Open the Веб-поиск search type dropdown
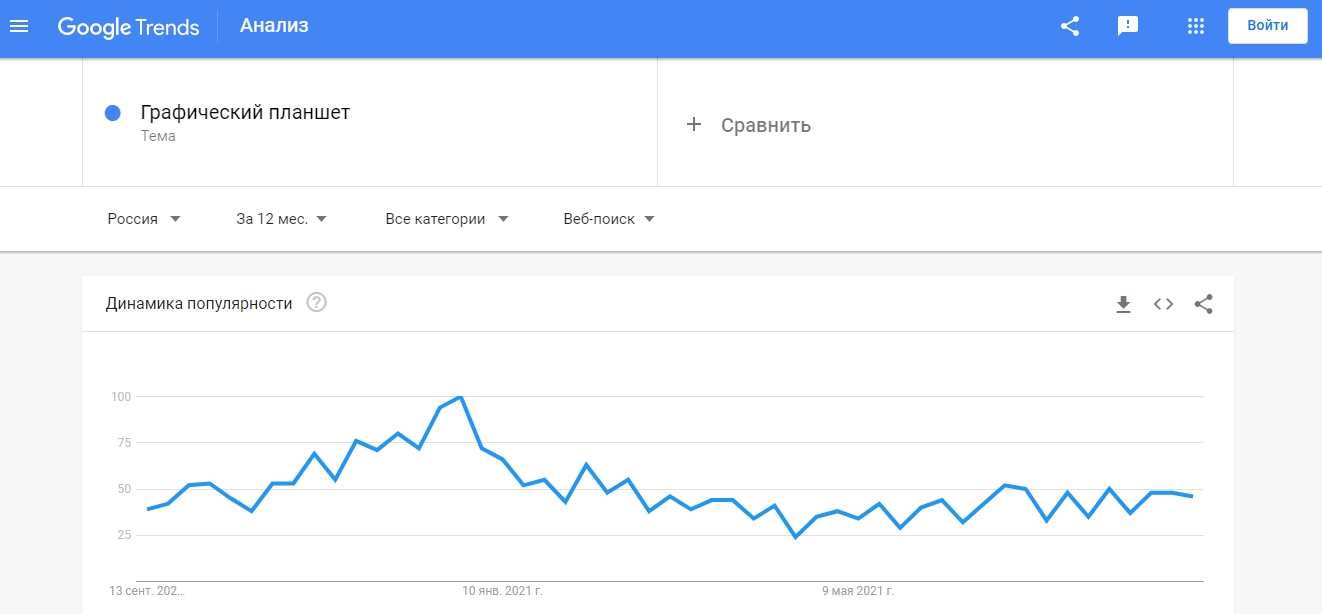The image size is (1322, 614). coord(609,219)
